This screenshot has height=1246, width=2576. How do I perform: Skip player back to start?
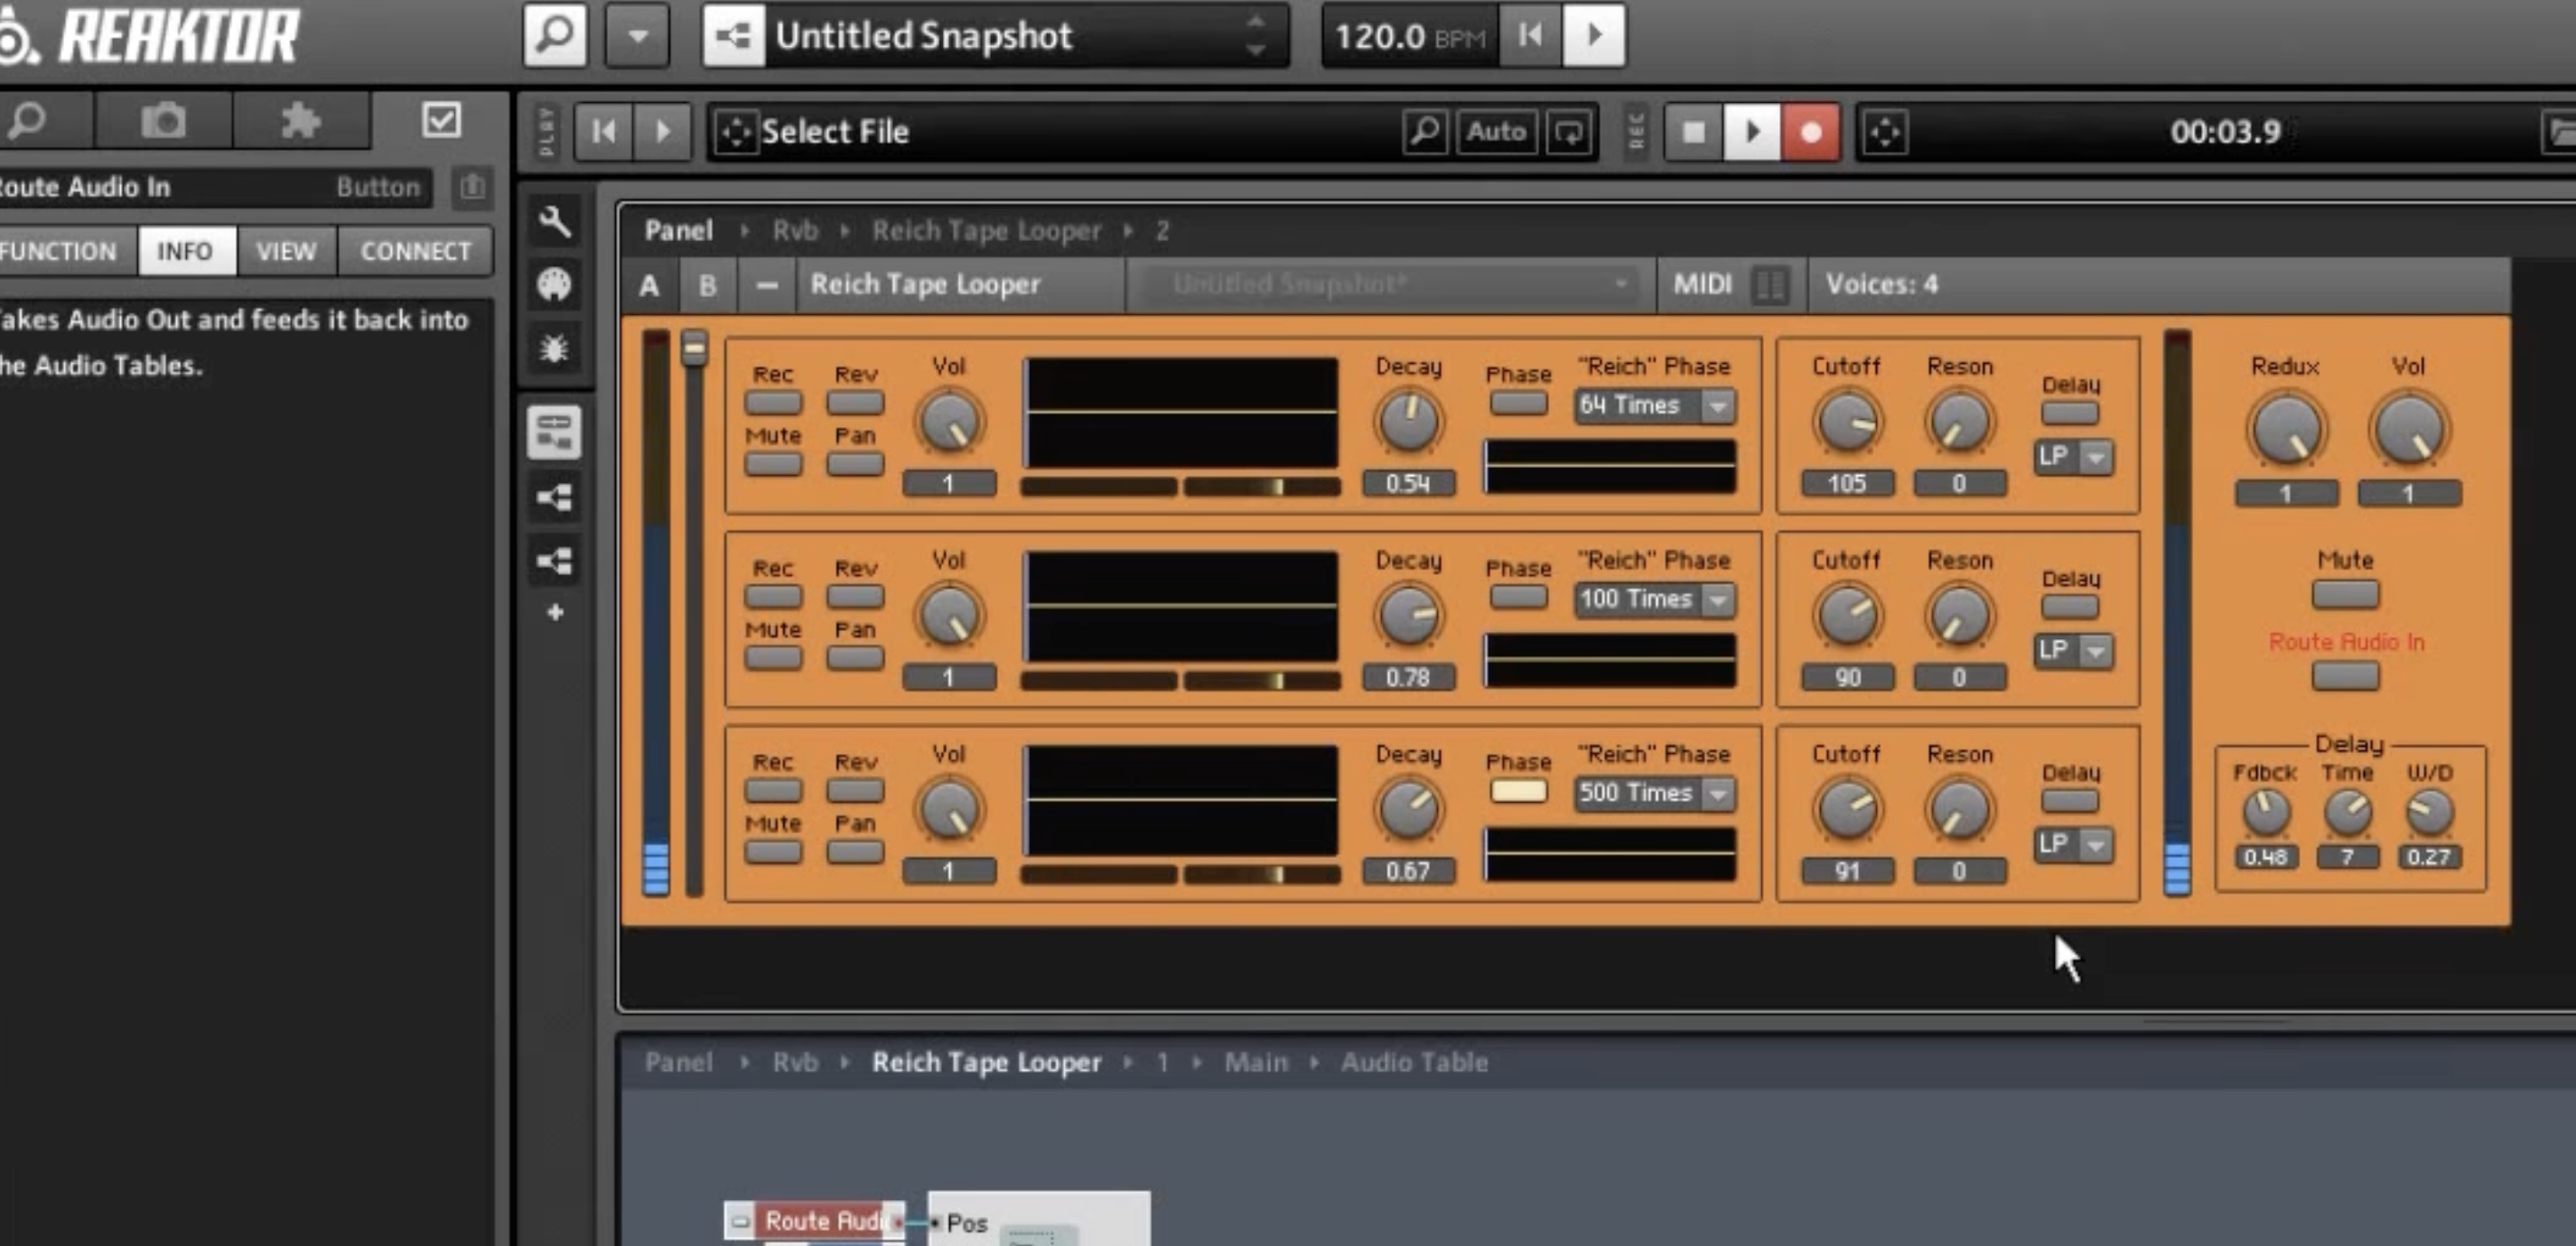pyautogui.click(x=604, y=131)
